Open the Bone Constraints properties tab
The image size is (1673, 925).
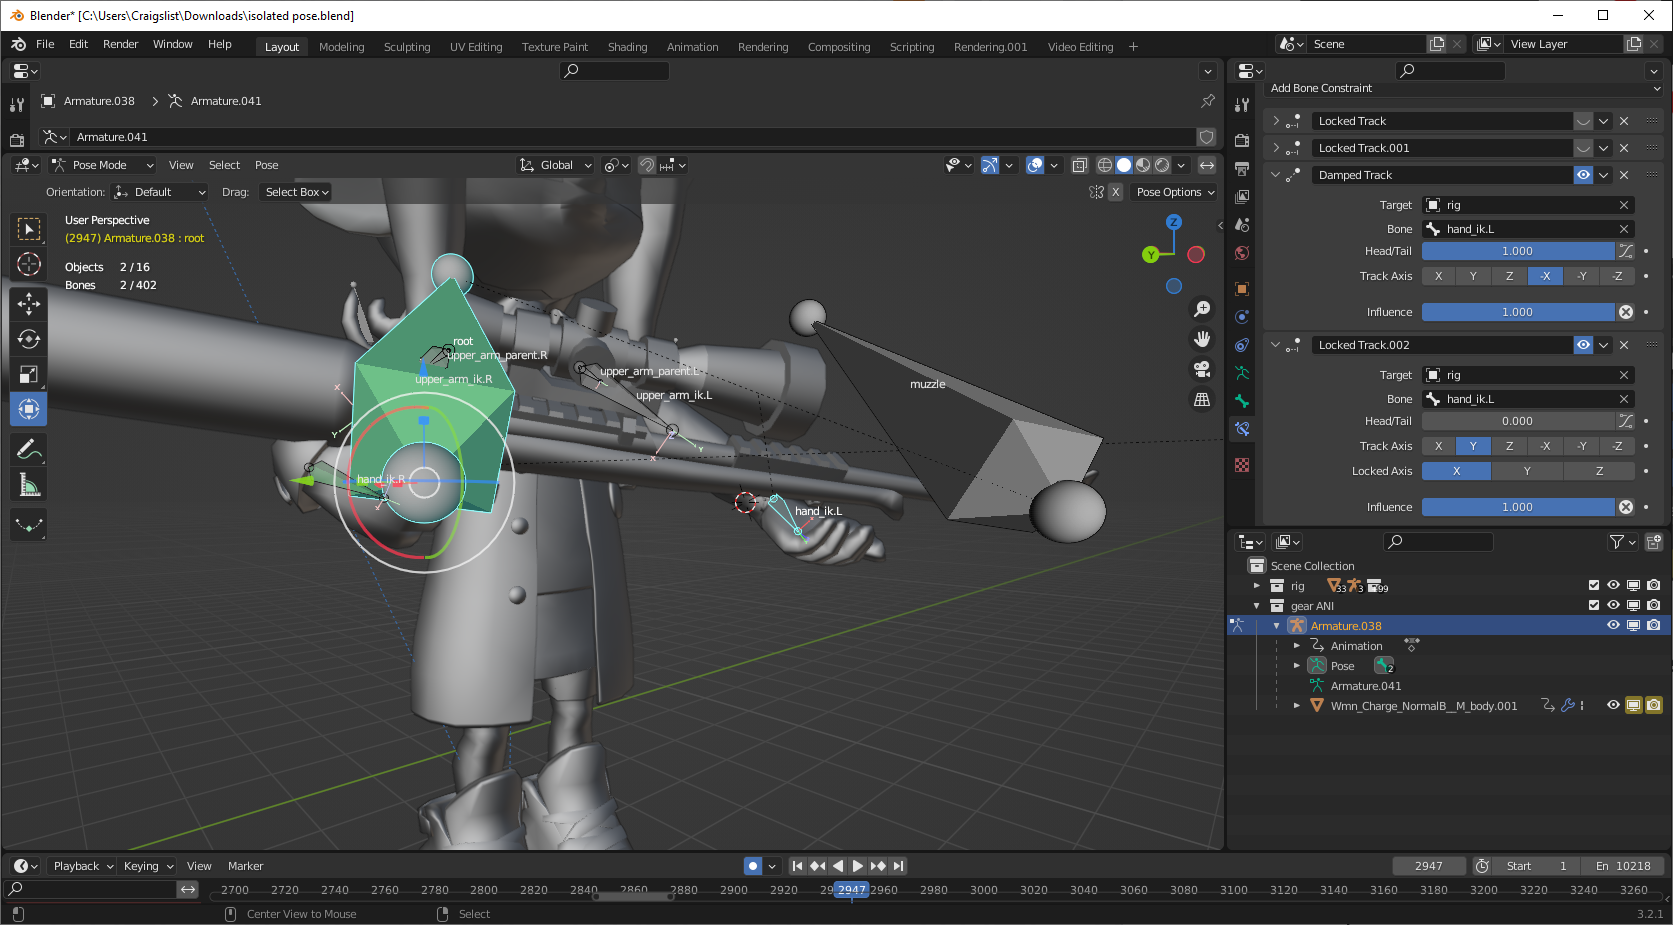point(1242,429)
